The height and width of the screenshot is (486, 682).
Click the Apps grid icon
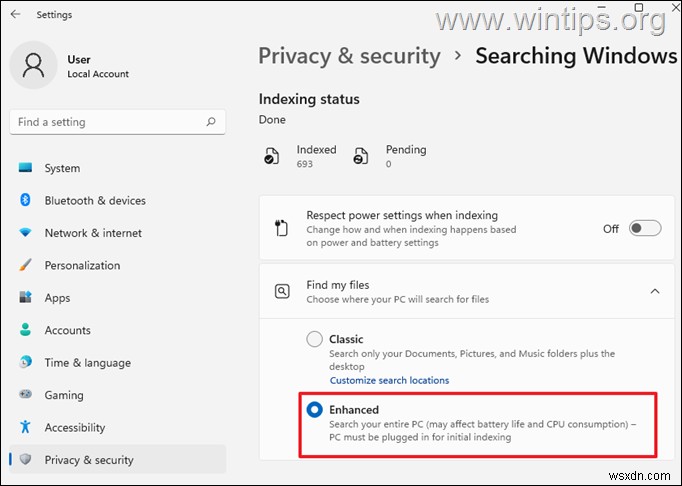tap(25, 298)
